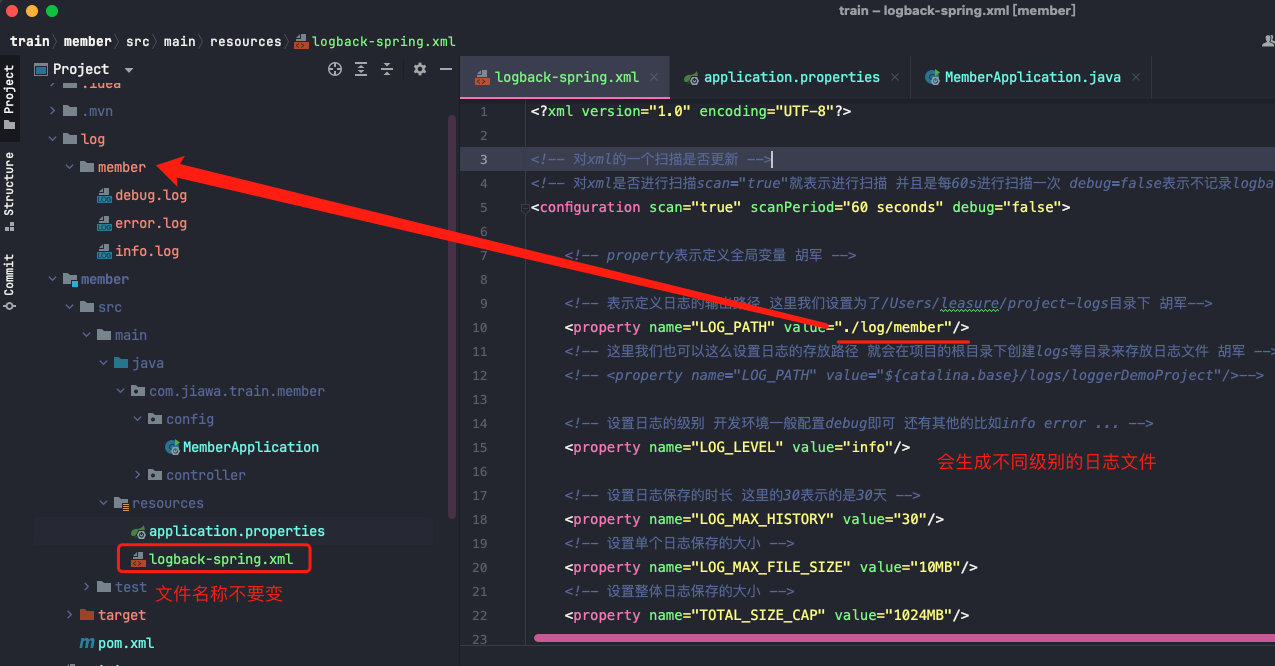The height and width of the screenshot is (666, 1275).
Task: Click the .mvn folder icon
Action: click(x=70, y=111)
